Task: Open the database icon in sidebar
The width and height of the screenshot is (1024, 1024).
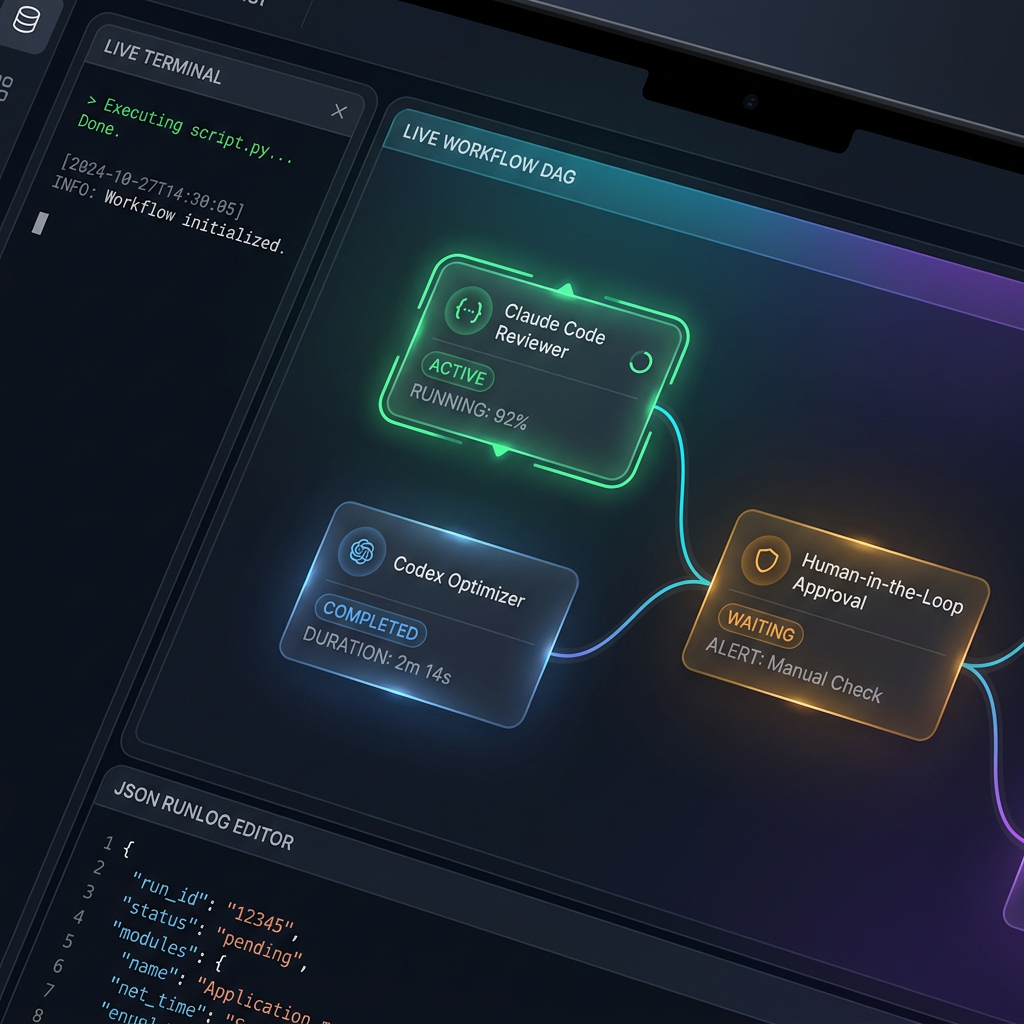Action: point(26,18)
